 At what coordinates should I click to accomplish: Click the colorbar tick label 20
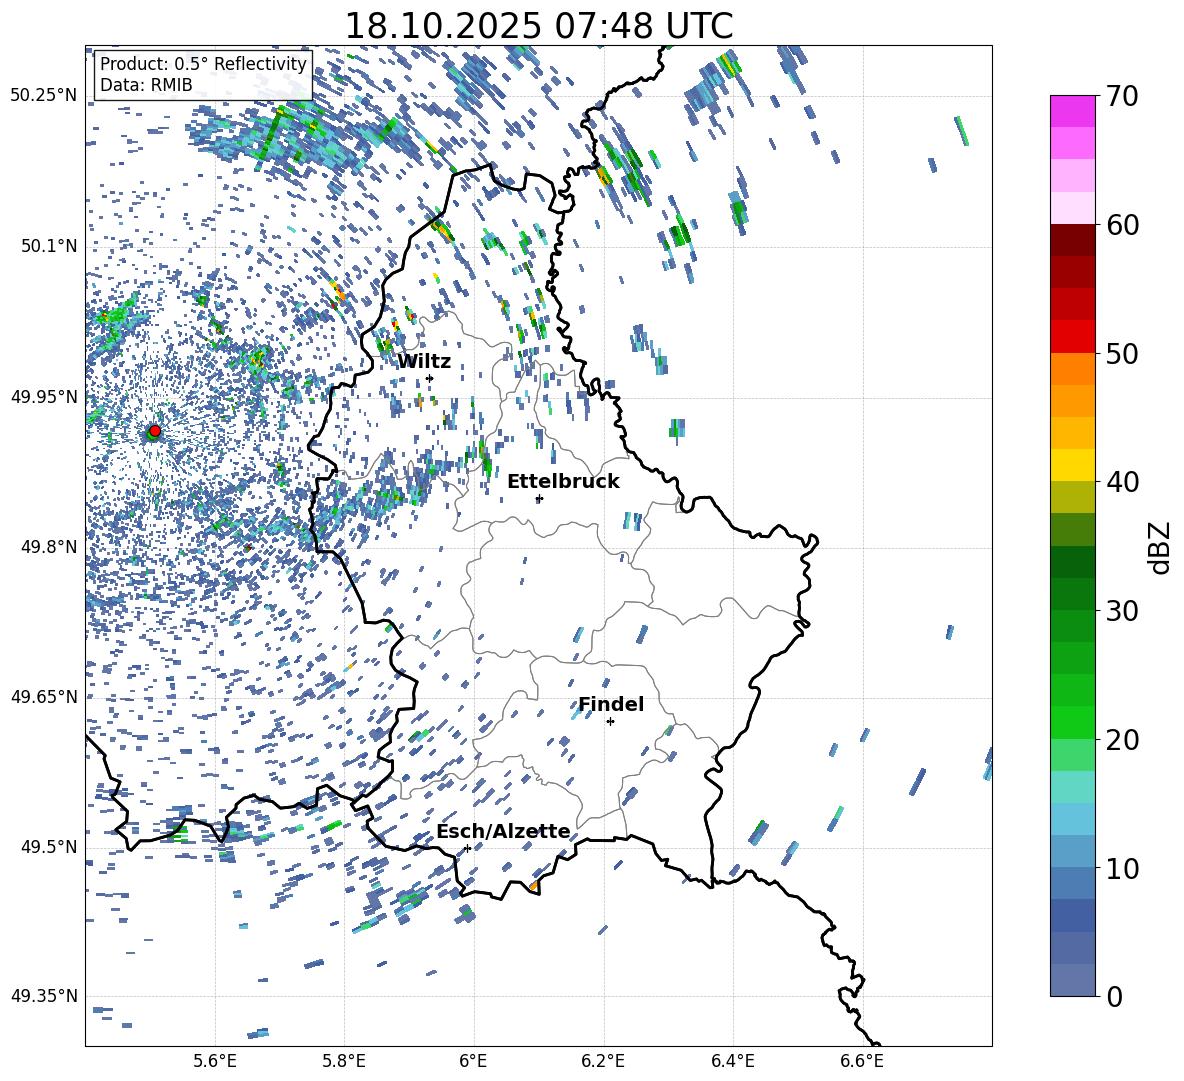1122,740
